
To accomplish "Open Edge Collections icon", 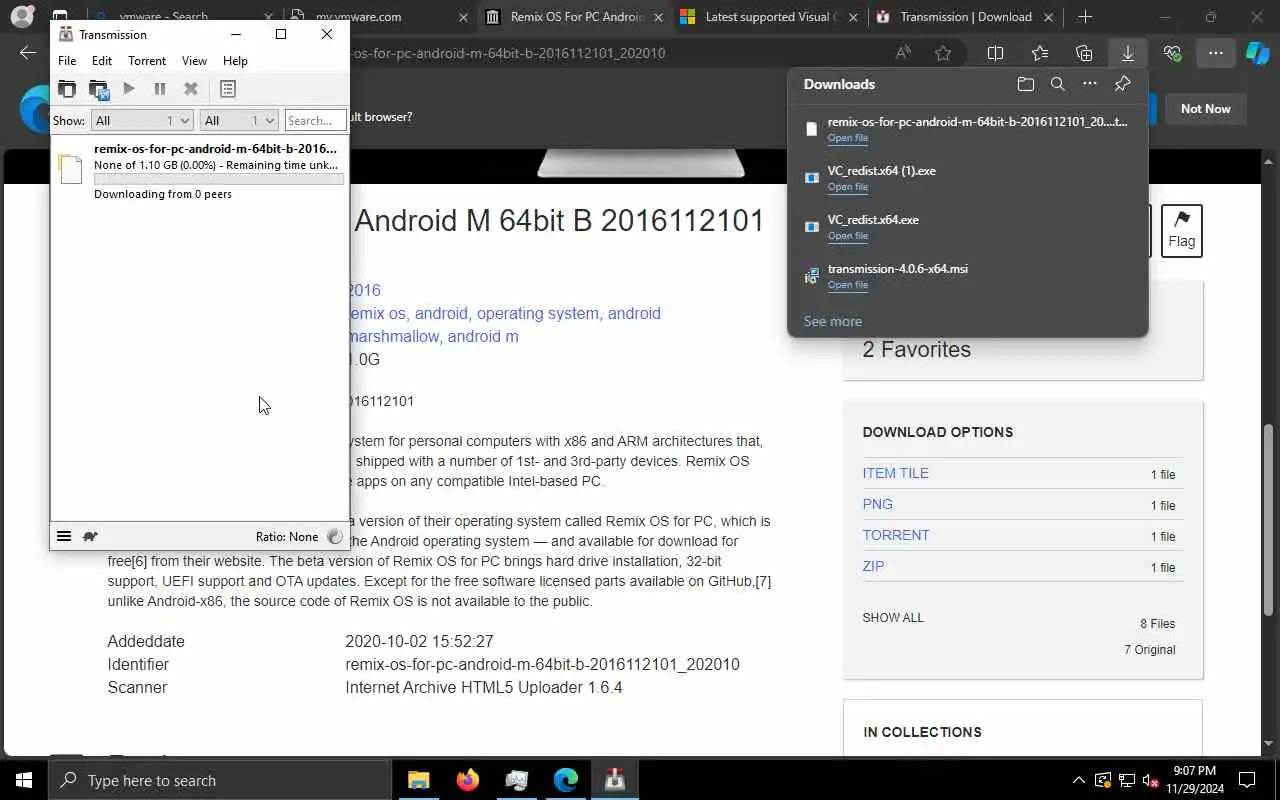I will point(1084,53).
